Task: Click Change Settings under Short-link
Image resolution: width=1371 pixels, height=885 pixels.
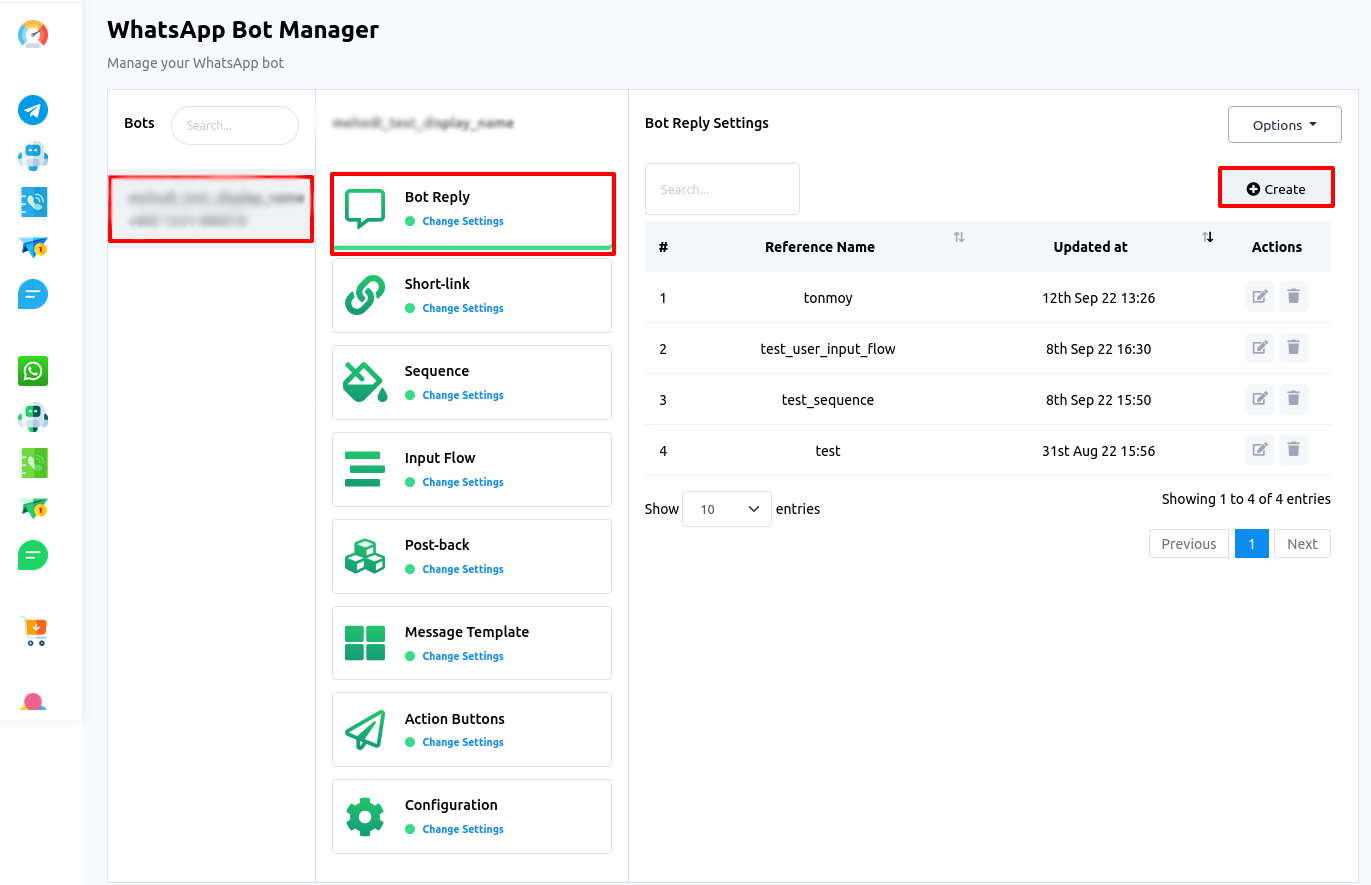Action: (463, 308)
